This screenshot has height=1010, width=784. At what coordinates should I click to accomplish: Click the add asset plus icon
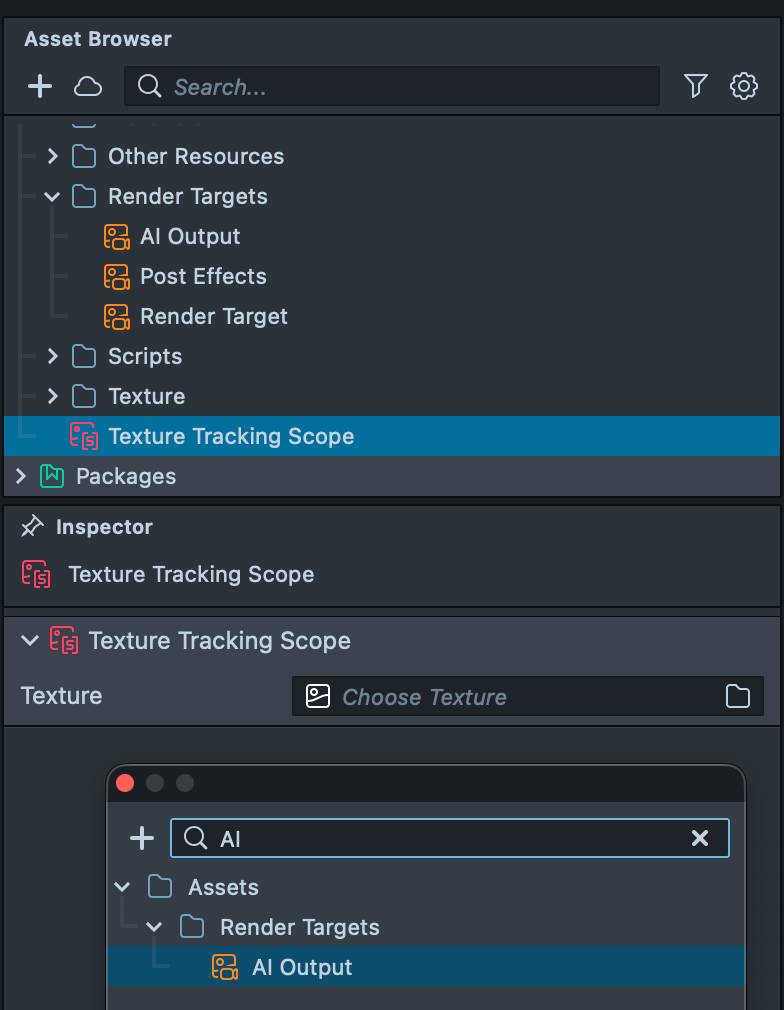coord(39,87)
